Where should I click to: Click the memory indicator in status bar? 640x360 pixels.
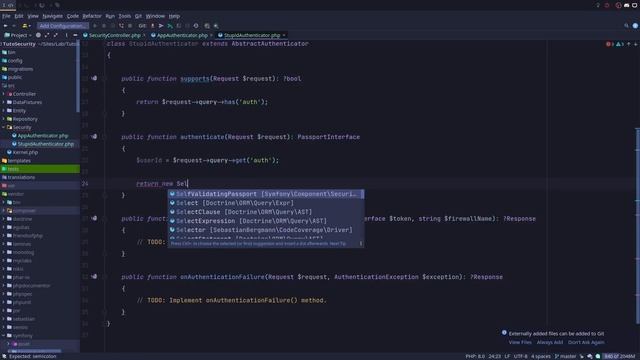620,356
